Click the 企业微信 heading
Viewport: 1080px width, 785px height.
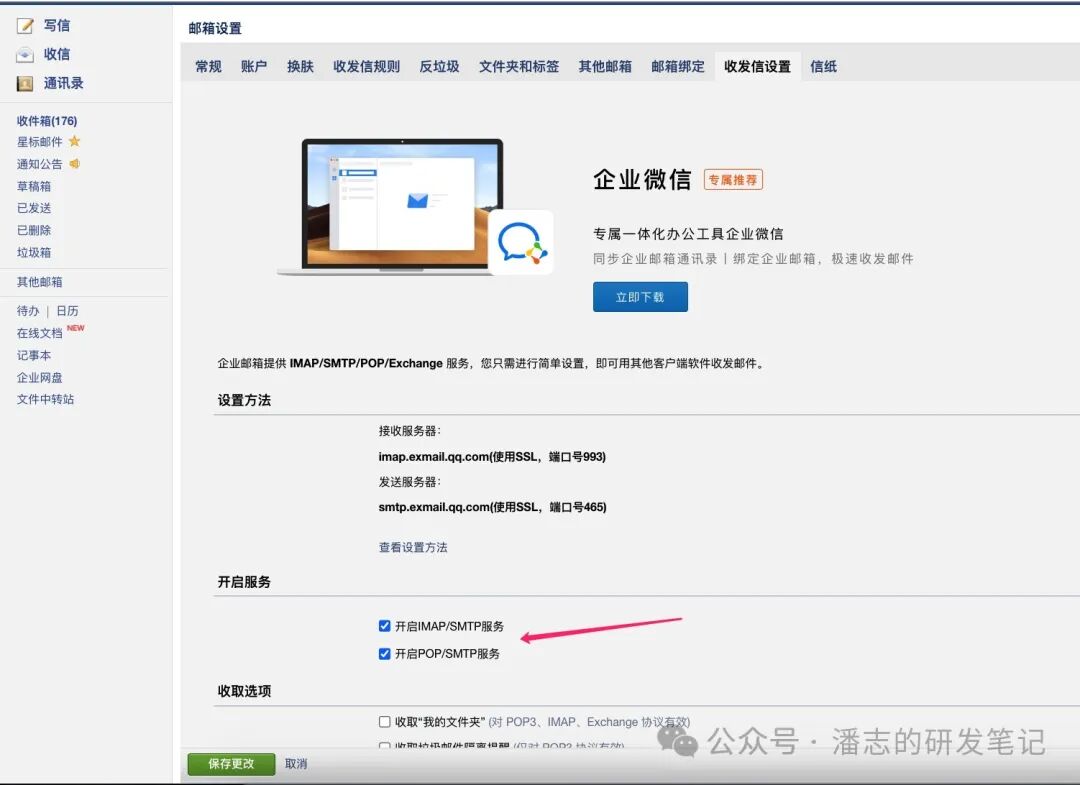pos(642,180)
